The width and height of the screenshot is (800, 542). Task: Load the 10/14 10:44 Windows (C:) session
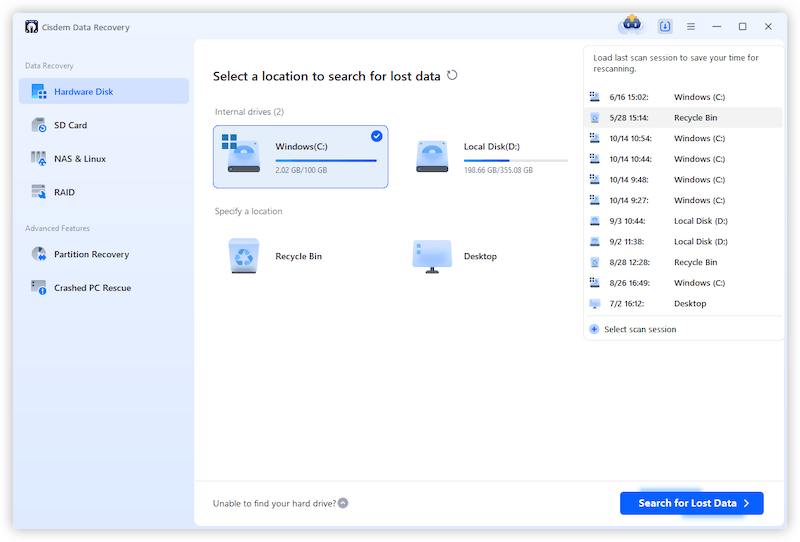click(x=683, y=159)
